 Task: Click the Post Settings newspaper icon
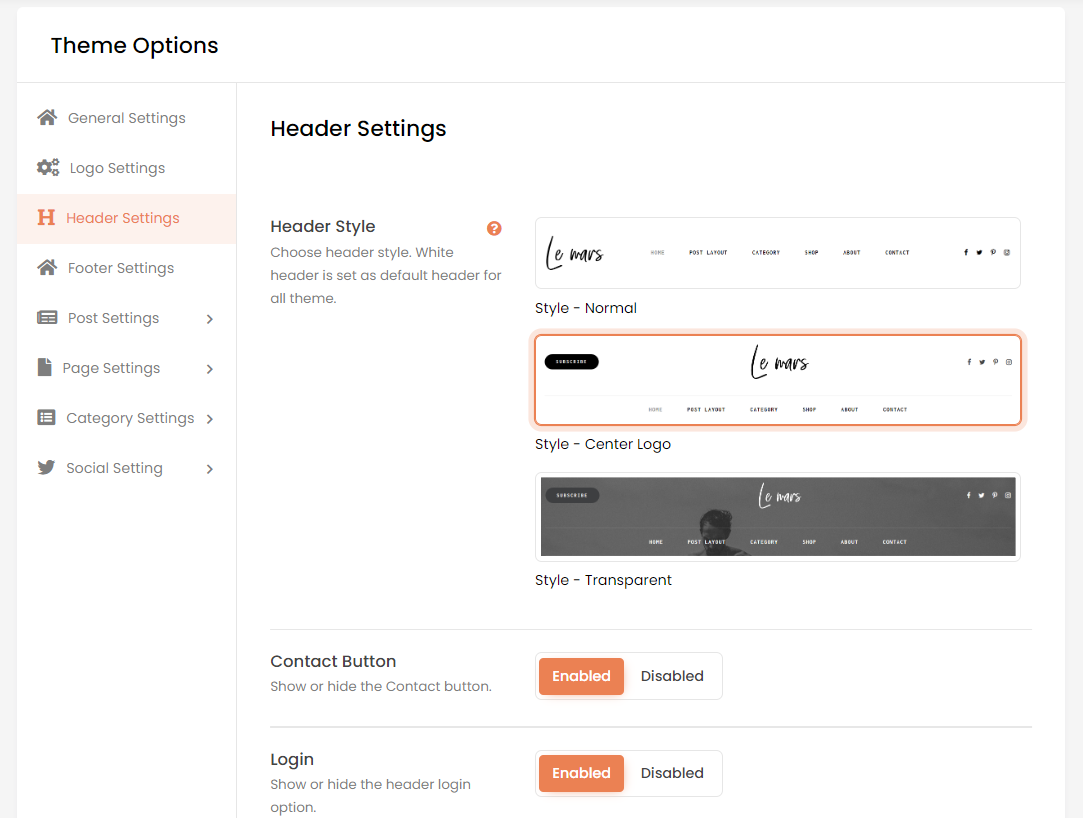tap(47, 318)
